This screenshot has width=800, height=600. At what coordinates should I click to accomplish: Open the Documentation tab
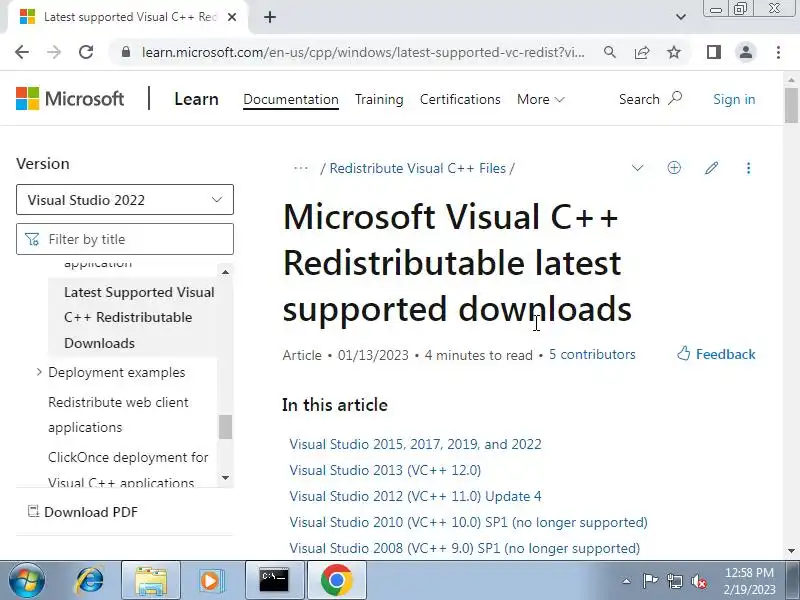[x=291, y=99]
